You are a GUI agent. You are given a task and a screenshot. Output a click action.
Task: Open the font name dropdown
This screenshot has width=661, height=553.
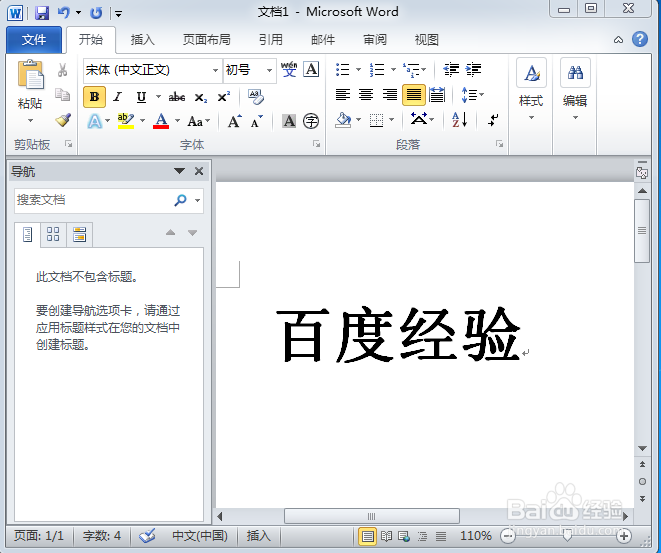tap(215, 70)
